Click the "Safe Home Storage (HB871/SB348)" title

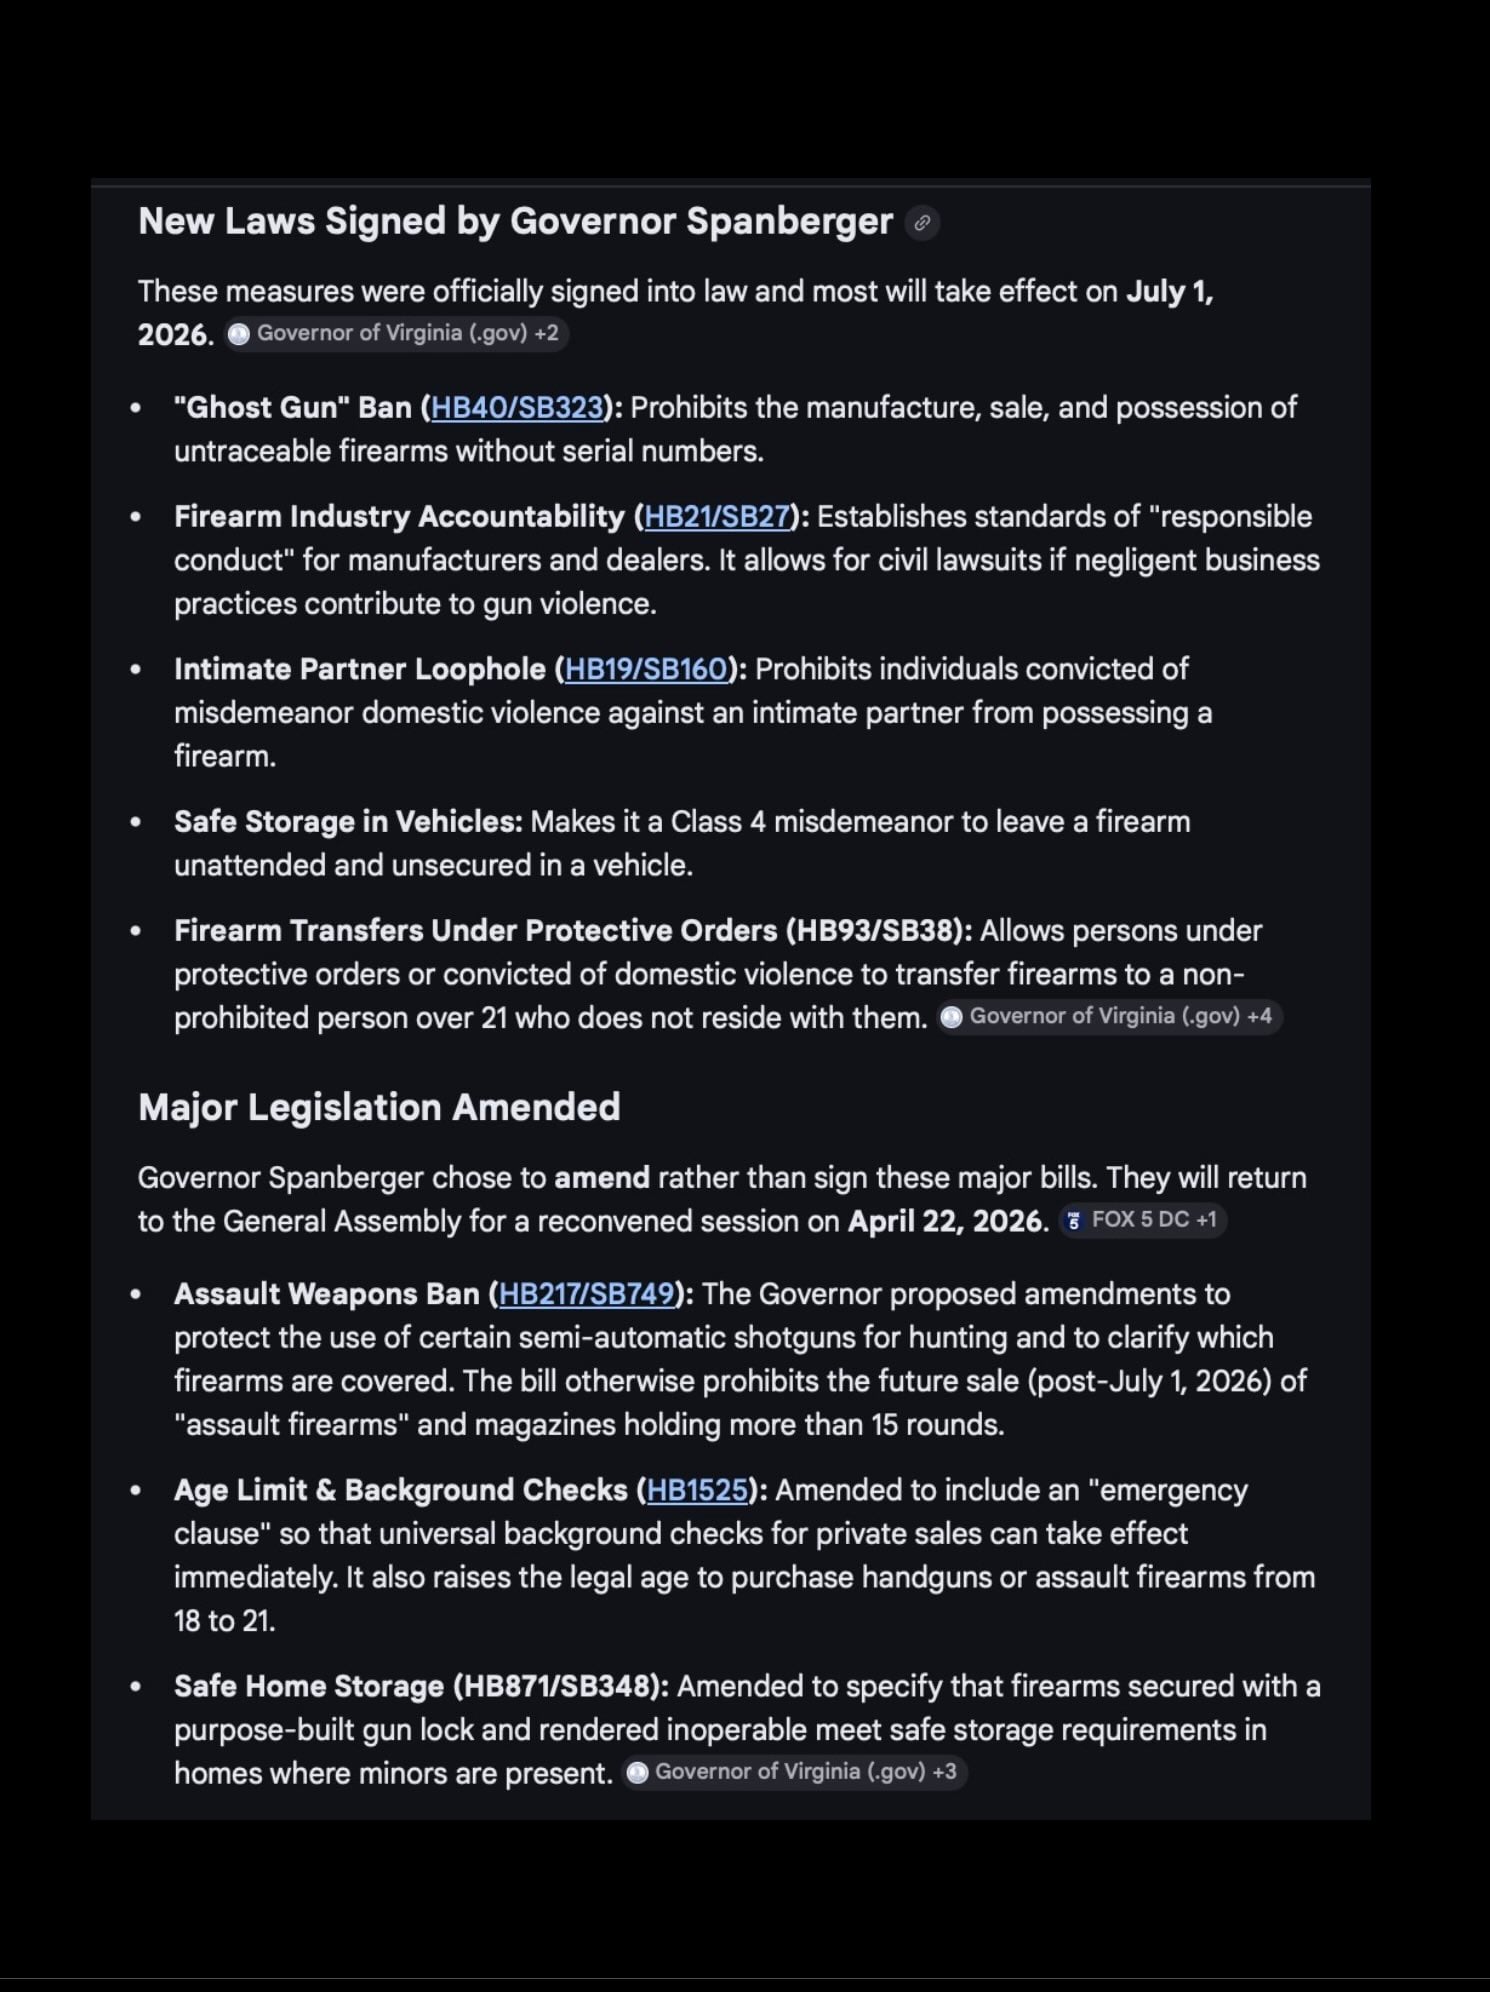click(421, 1686)
